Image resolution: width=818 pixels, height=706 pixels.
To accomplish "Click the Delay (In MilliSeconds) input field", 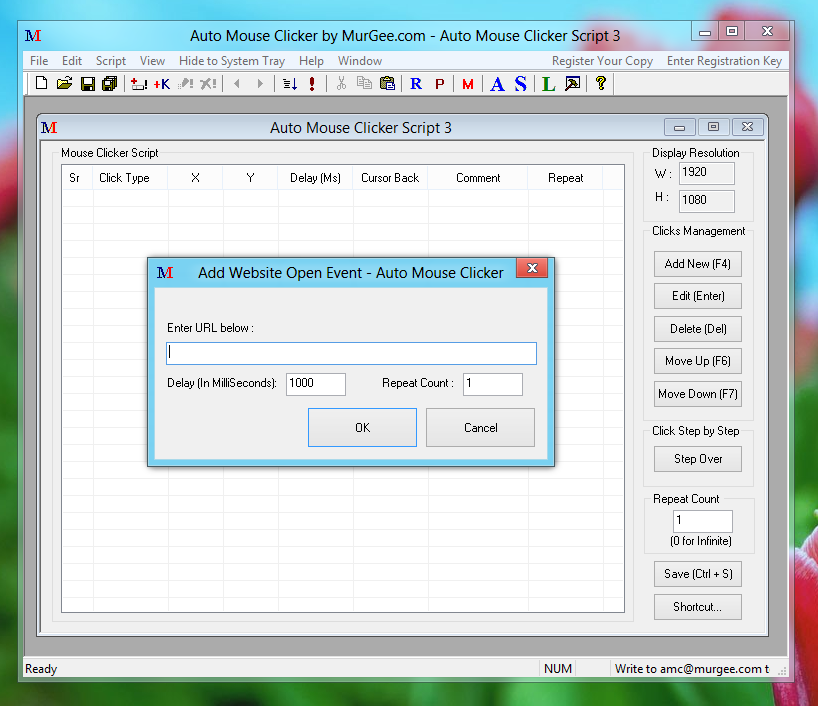I will click(315, 384).
